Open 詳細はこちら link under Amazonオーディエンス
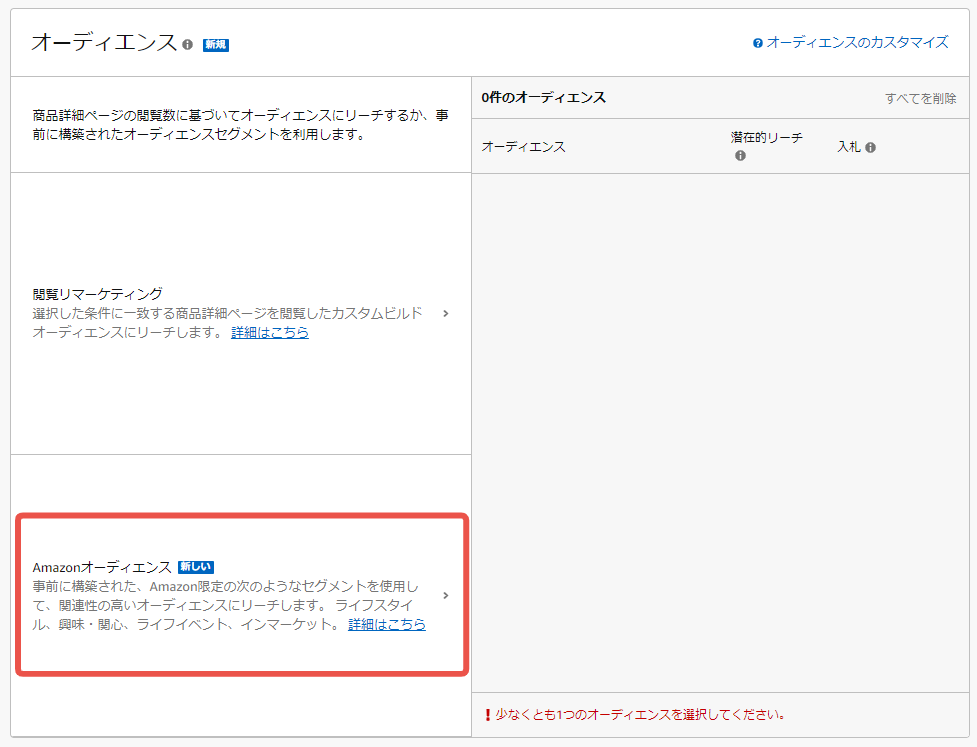Viewport: 977px width, 747px height. click(x=387, y=624)
